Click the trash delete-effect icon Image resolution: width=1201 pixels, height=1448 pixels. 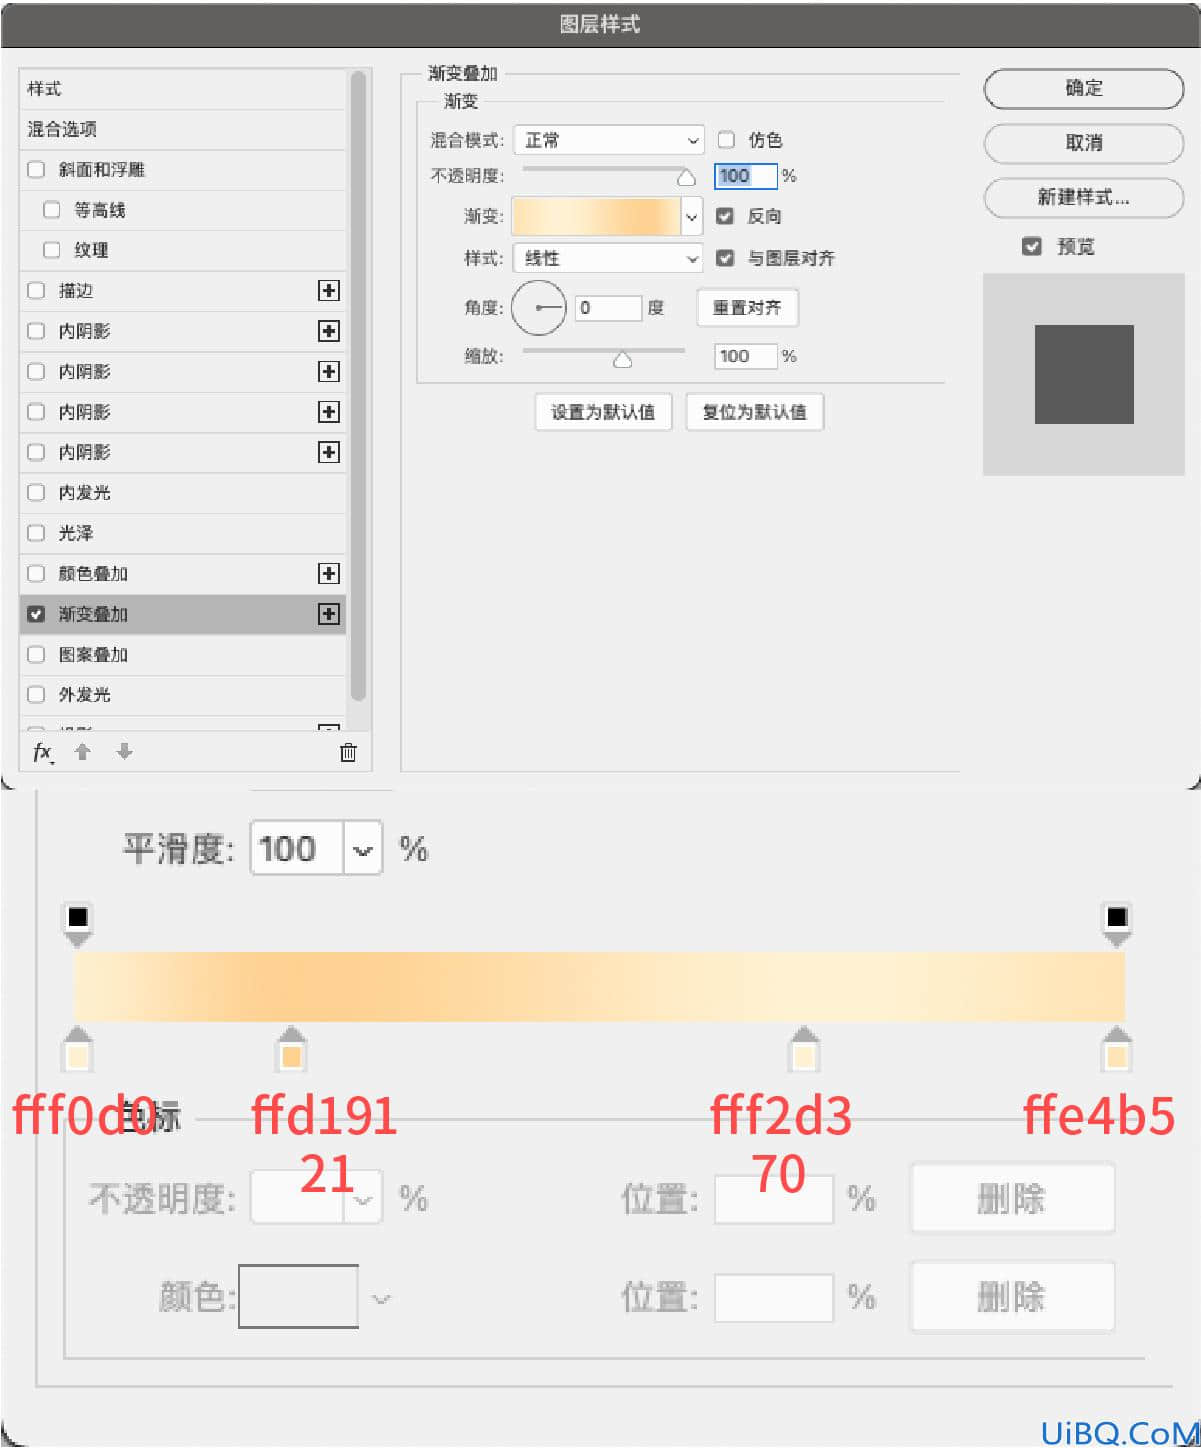pyautogui.click(x=348, y=753)
